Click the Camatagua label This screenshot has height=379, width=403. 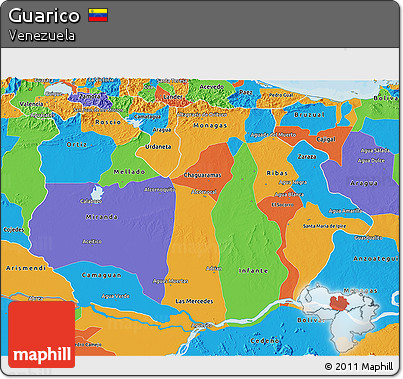pos(147,117)
